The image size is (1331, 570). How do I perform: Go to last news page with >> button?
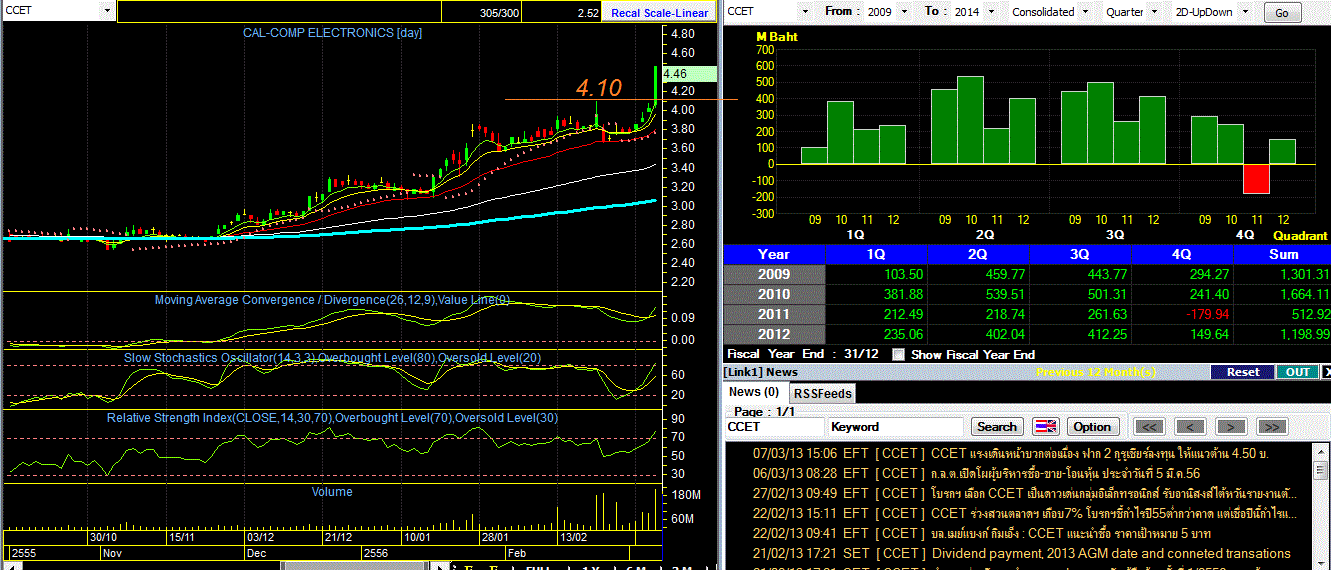[1271, 426]
